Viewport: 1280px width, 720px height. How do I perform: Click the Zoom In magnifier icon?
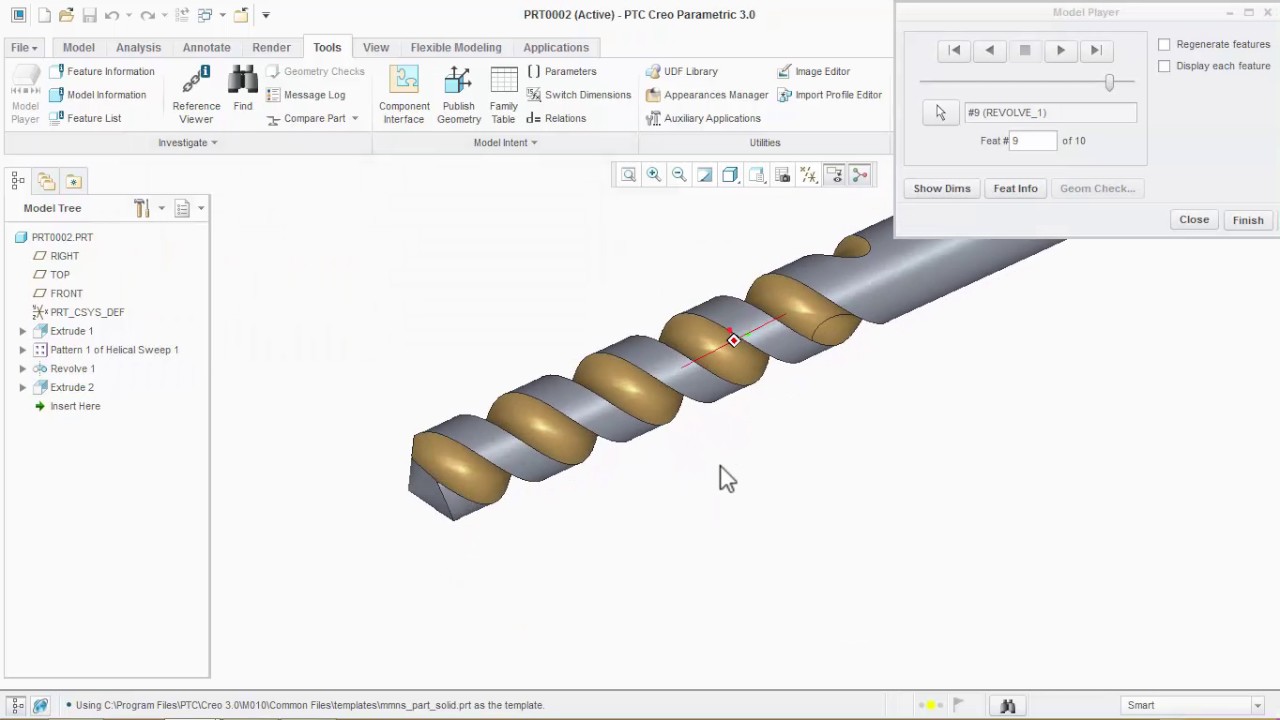[654, 175]
